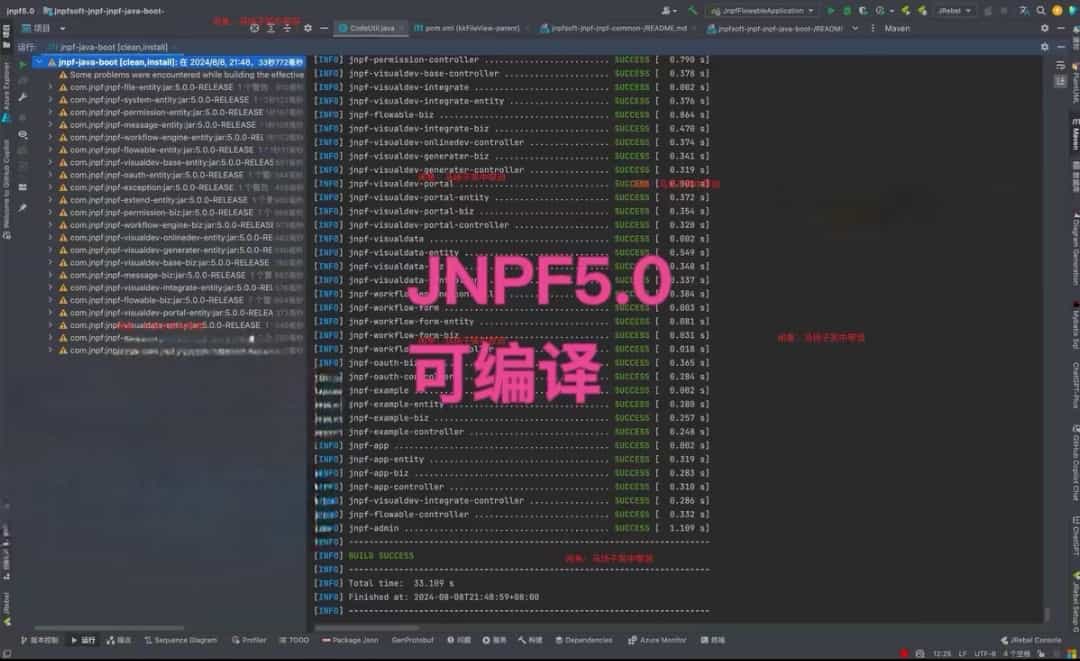
Task: Open the JRebel Console tool window
Action: pyautogui.click(x=1030, y=640)
